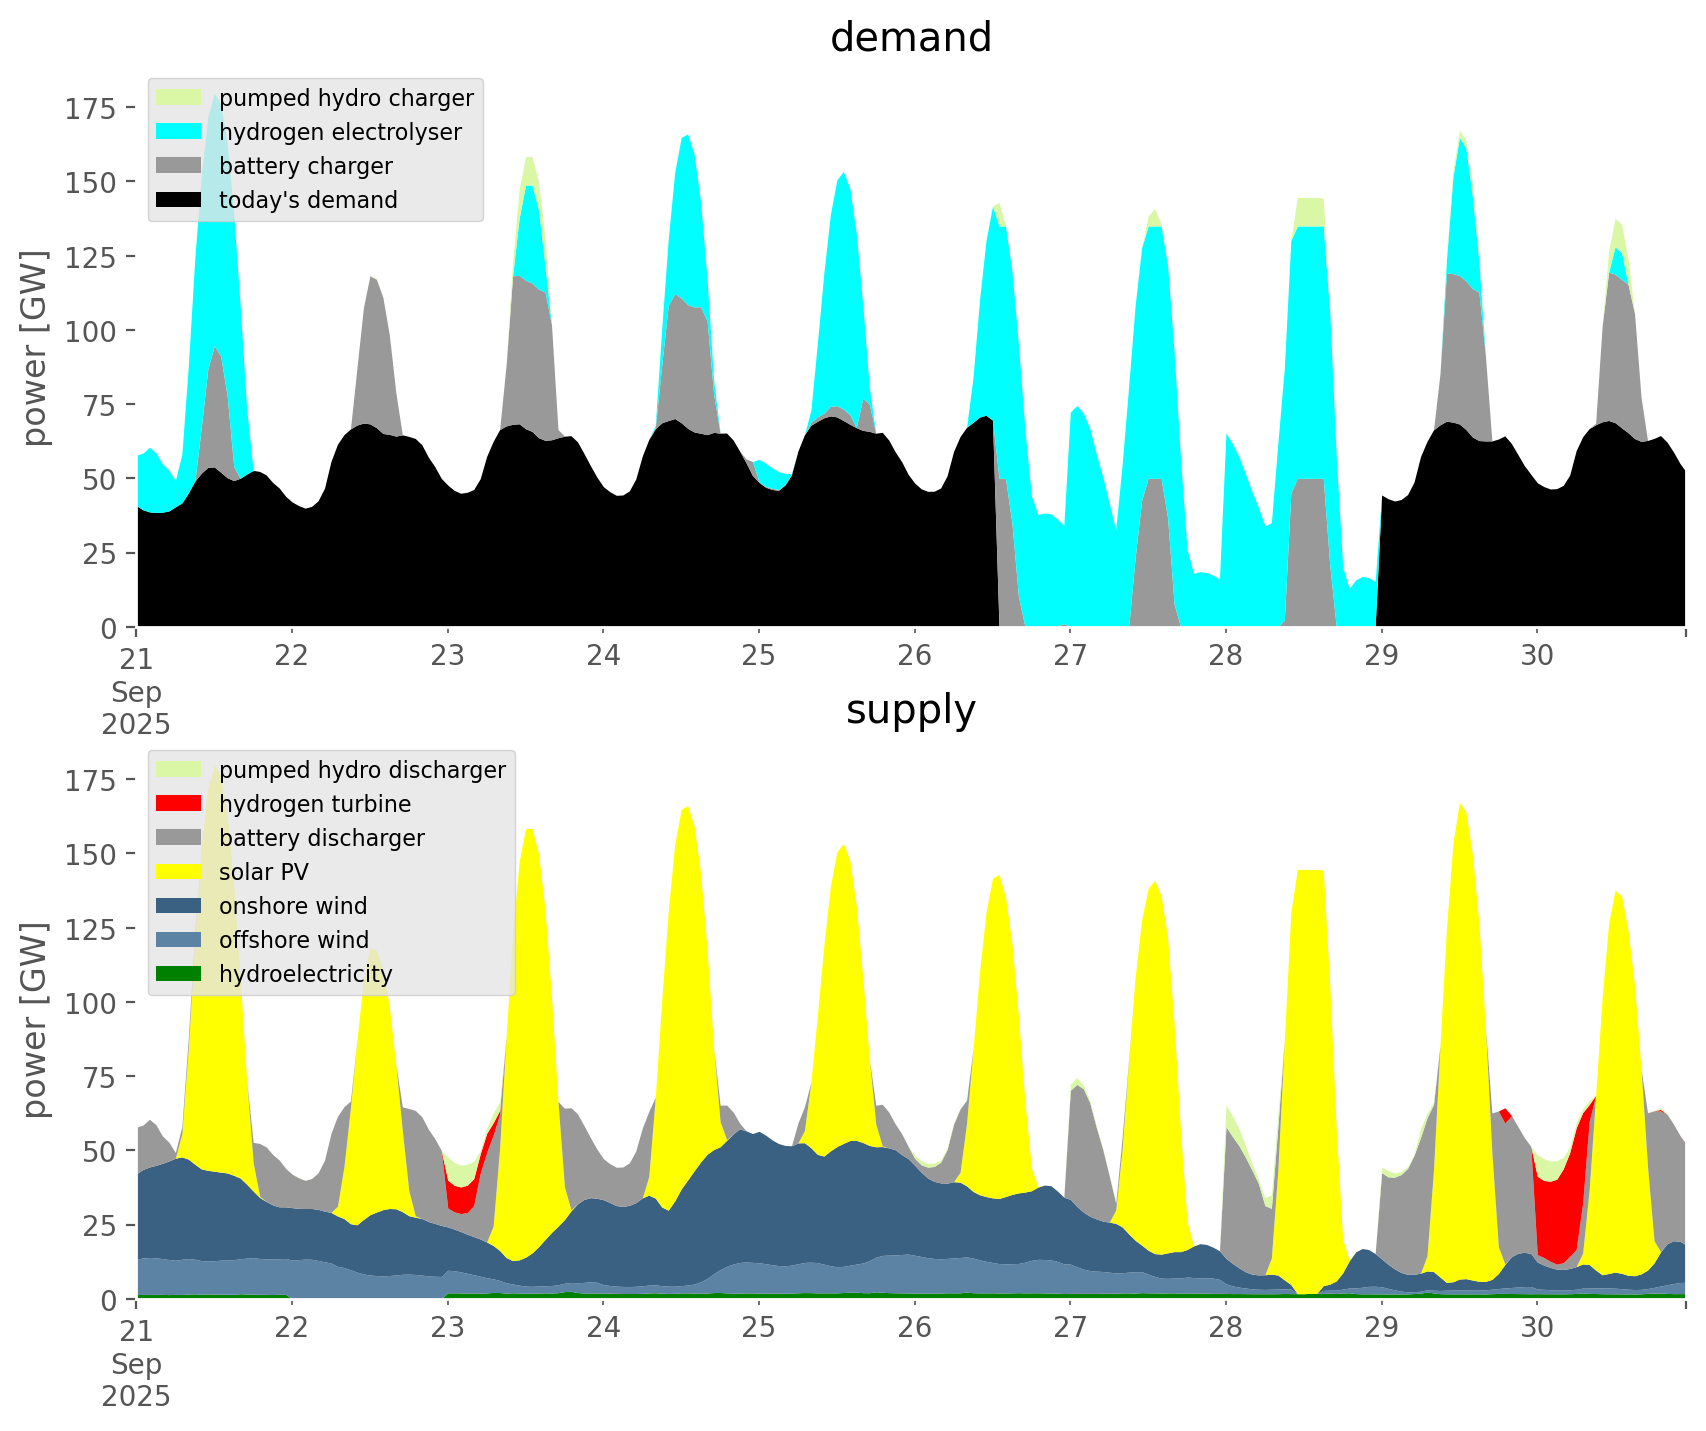Click date tick 25 on demand chart
This screenshot has width=1706, height=1431.
(758, 656)
